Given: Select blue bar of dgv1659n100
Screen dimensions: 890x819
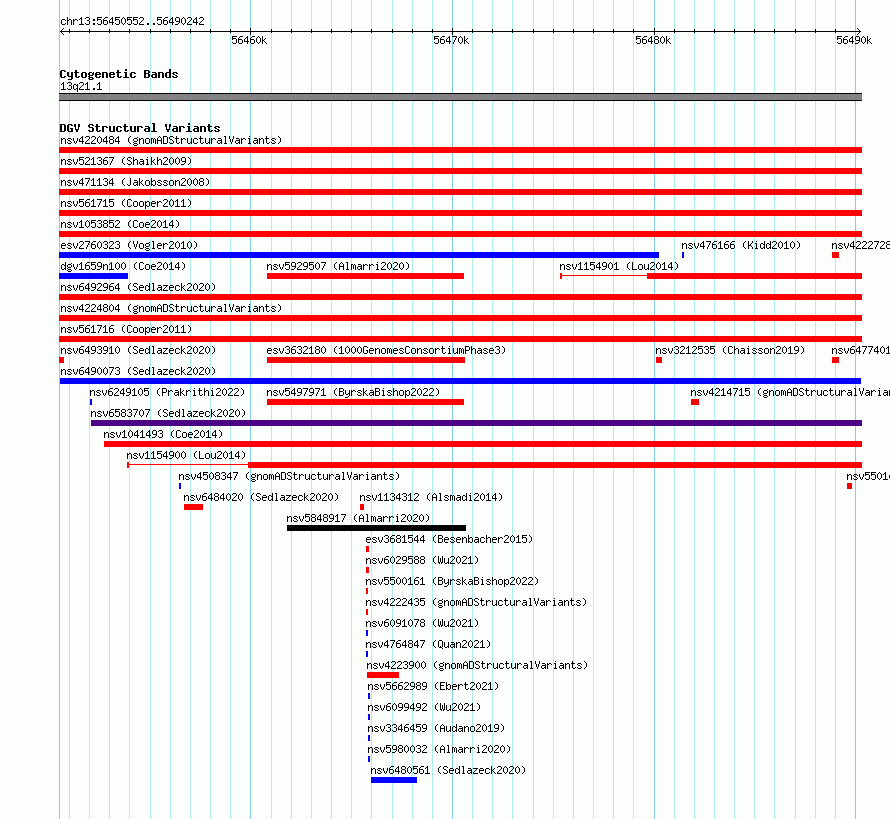Looking at the screenshot, I should pyautogui.click(x=94, y=276).
